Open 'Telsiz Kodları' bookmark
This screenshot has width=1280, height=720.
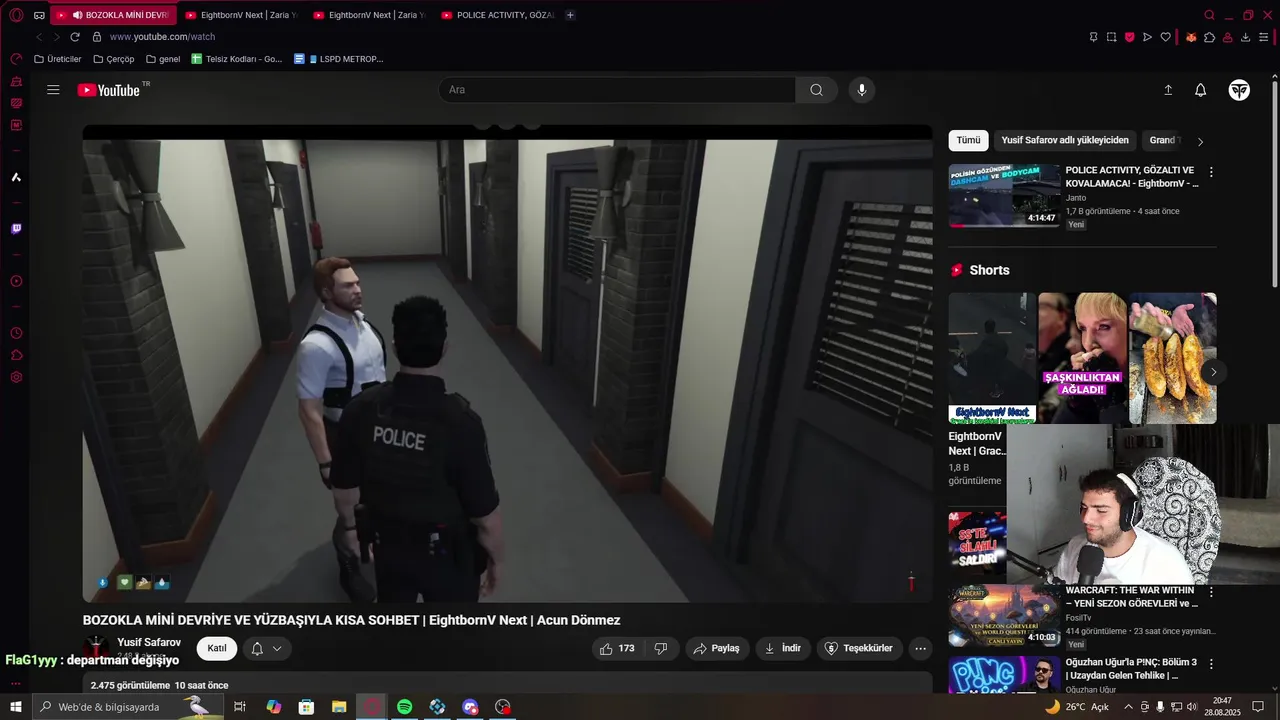pos(237,59)
